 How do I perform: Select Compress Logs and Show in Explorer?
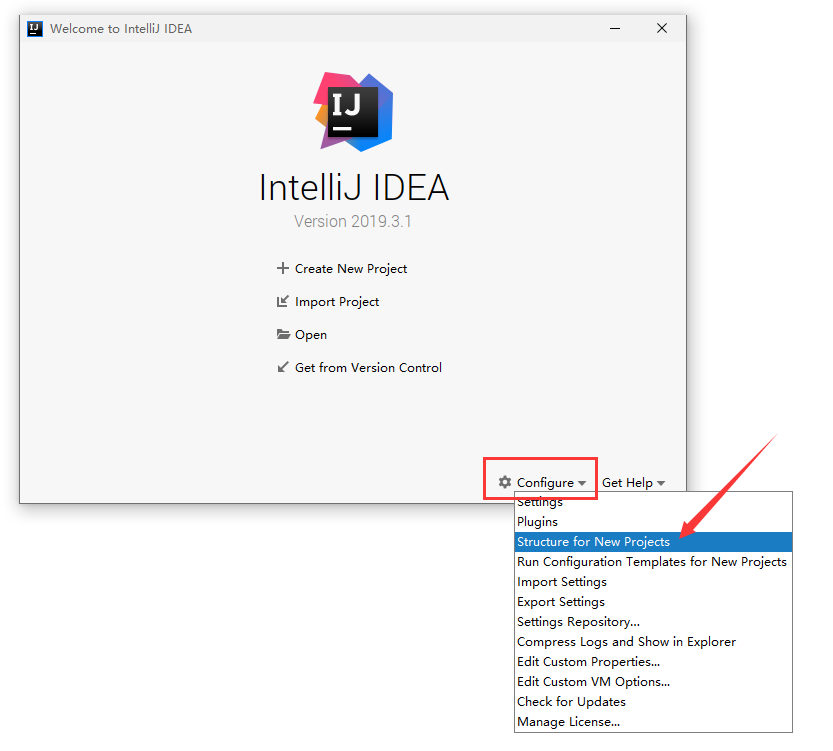coord(653,642)
